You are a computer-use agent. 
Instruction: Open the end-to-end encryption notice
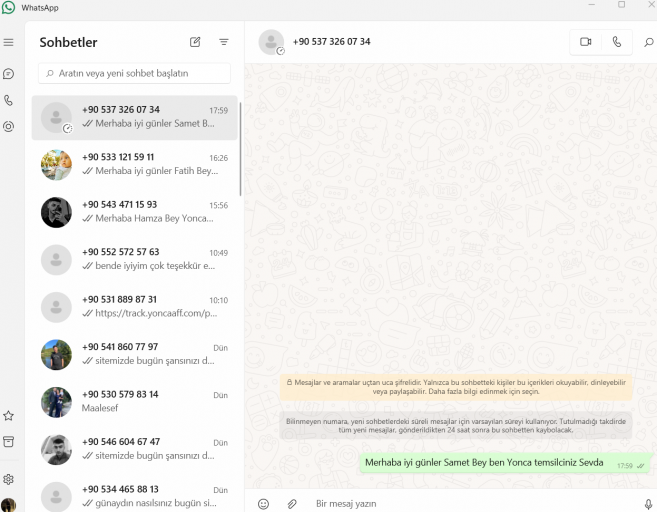[456, 387]
